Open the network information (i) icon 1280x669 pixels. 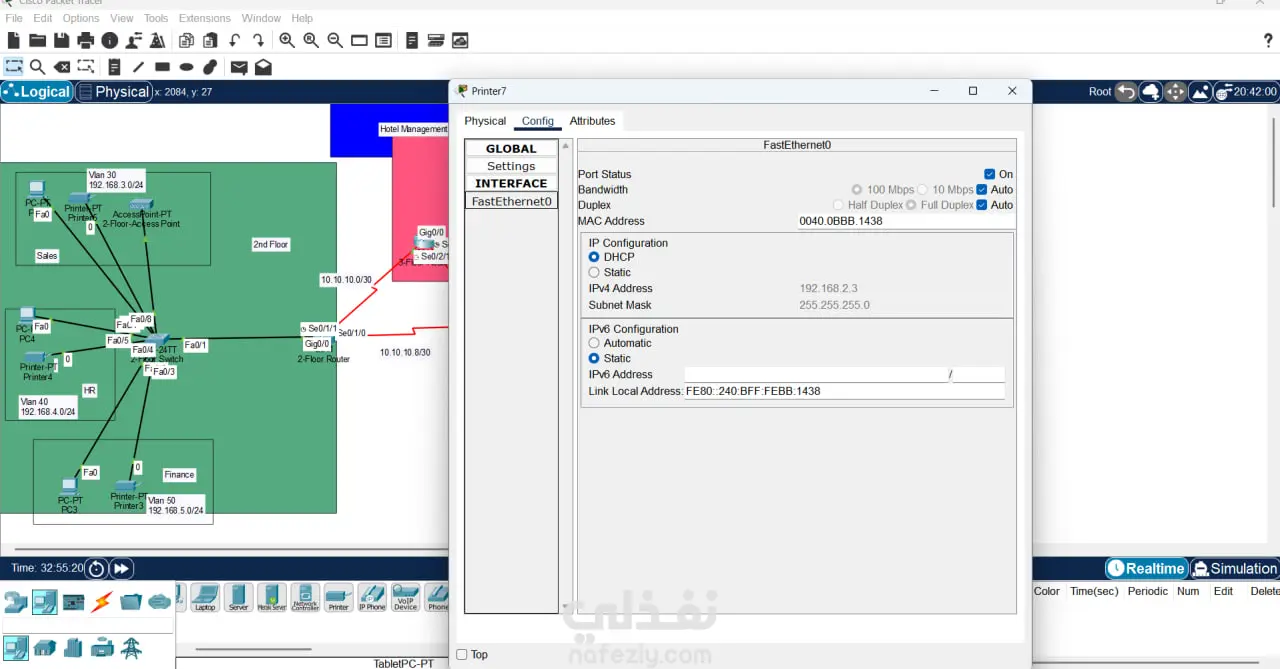coord(110,40)
